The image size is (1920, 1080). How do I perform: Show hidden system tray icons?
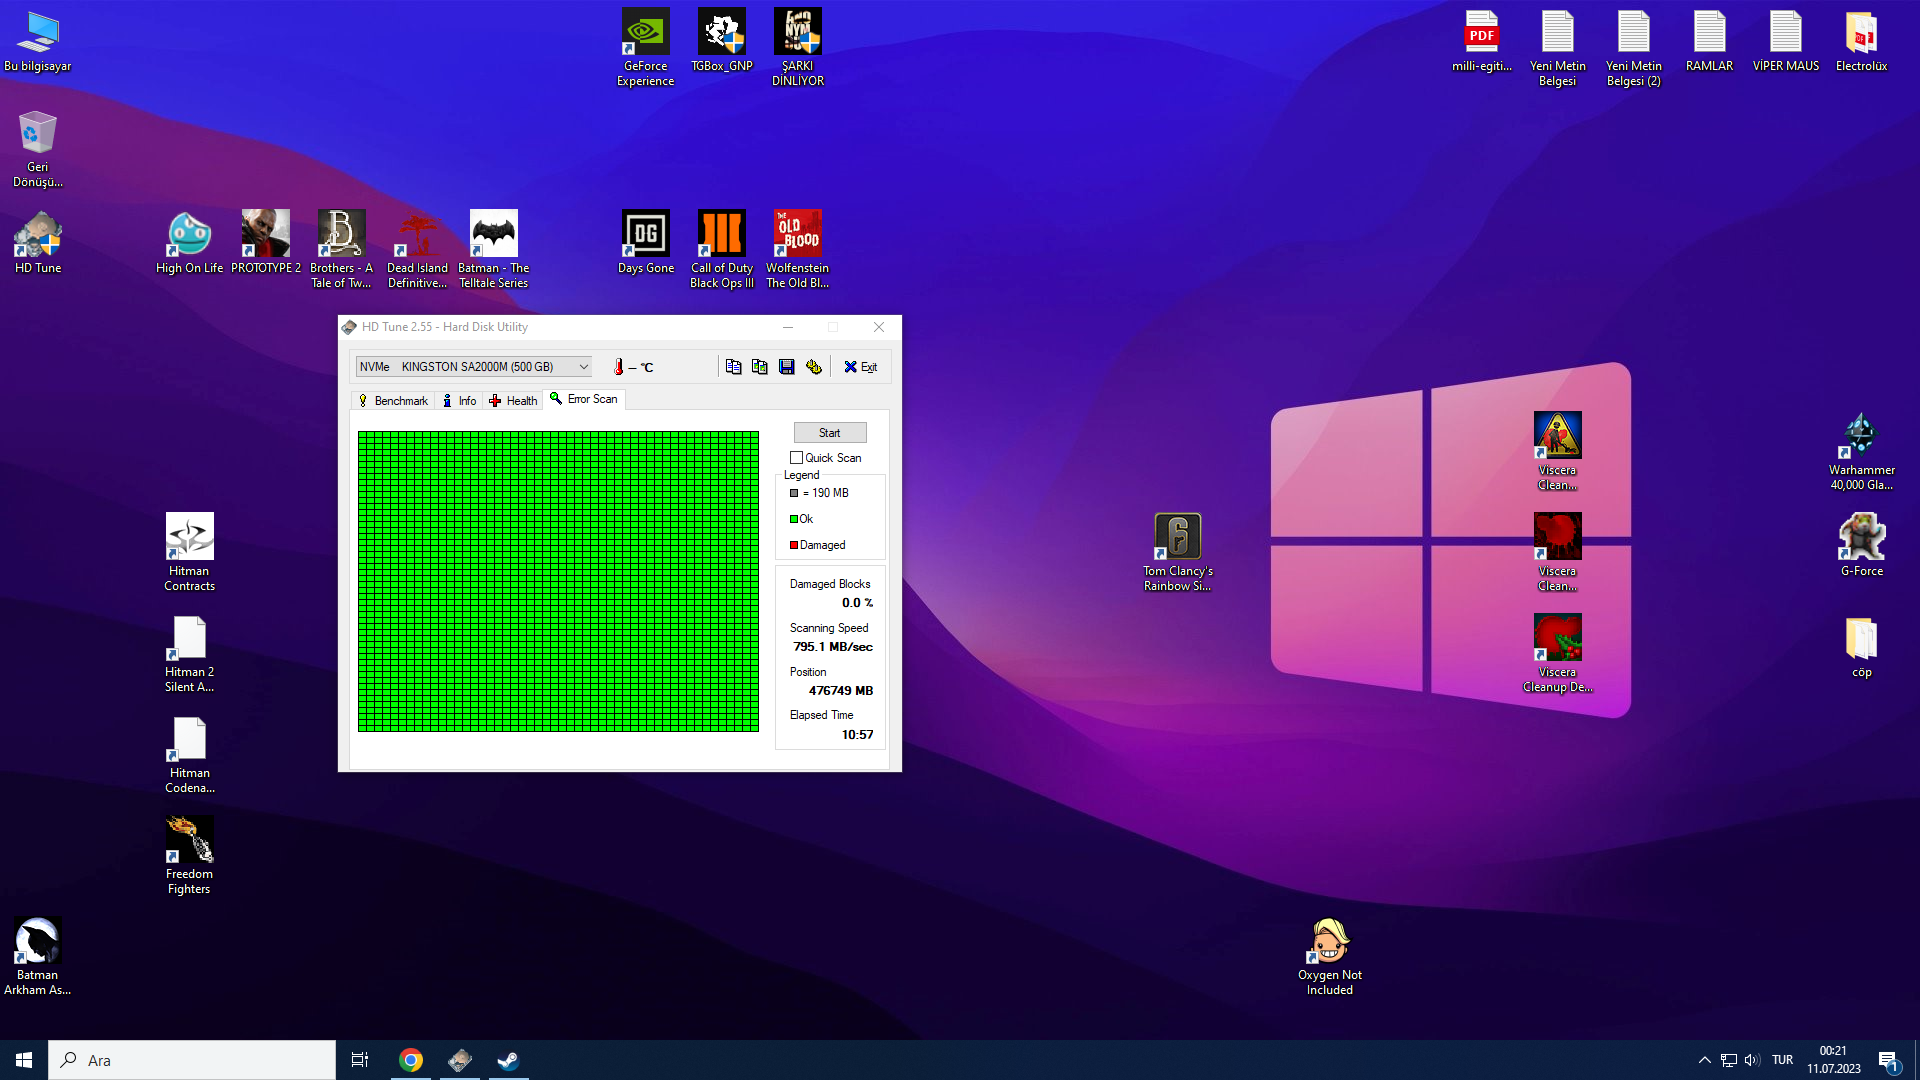click(1705, 1060)
